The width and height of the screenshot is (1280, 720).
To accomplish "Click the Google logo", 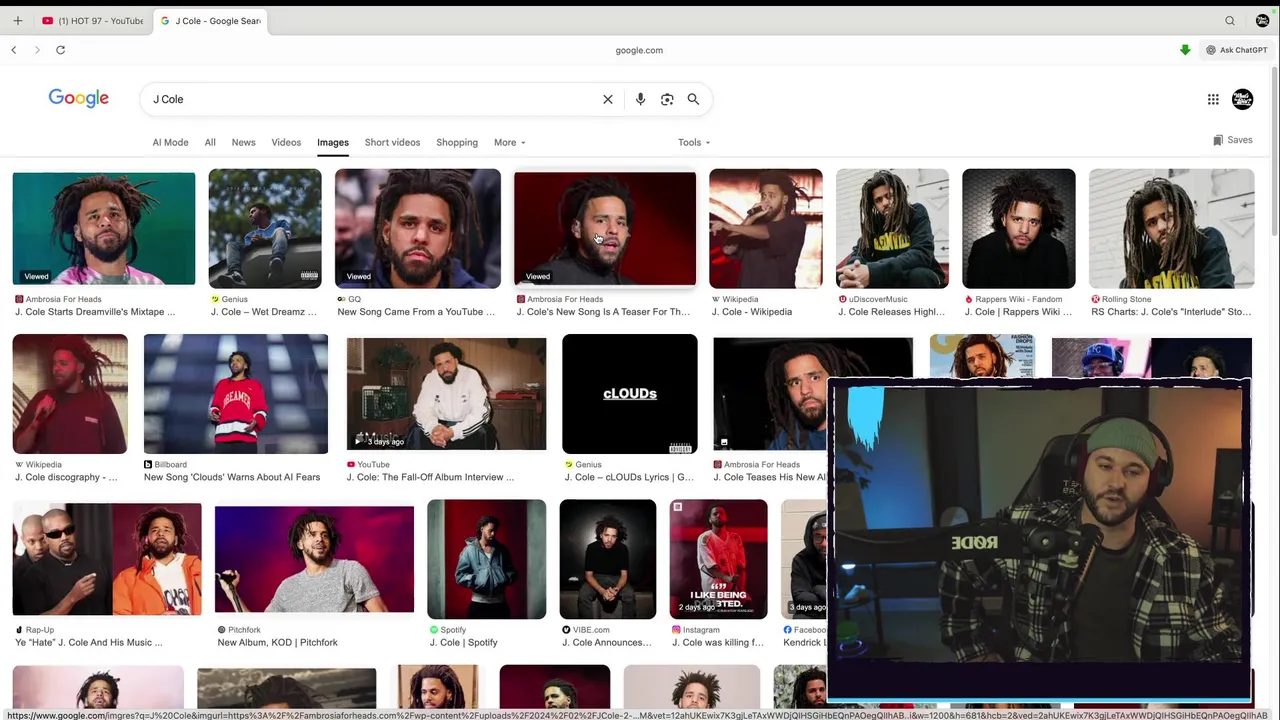I will [79, 98].
